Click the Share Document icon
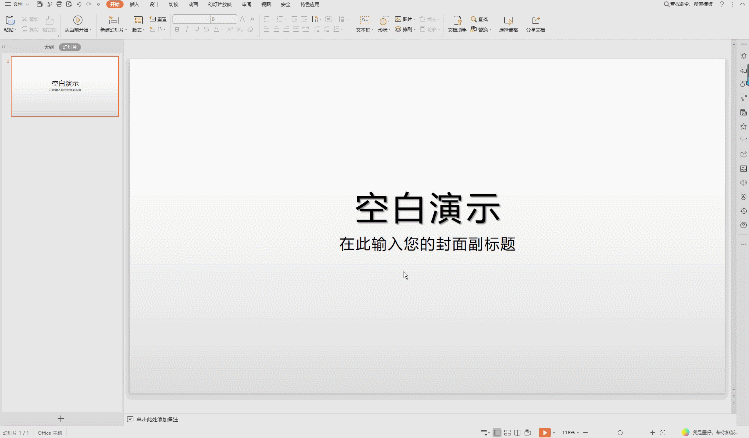Screen dimensions: 749x438 [537, 20]
